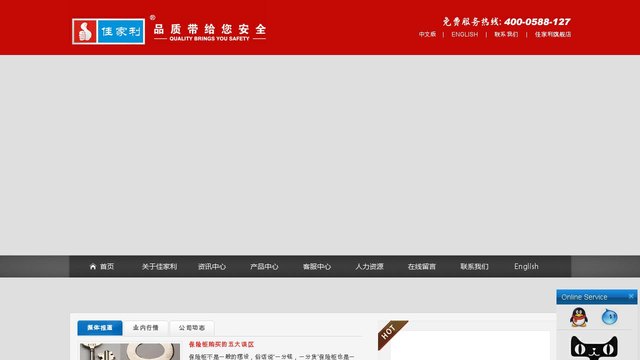Switch to the 公司动态 tab
The image size is (640, 360).
pos(192,328)
